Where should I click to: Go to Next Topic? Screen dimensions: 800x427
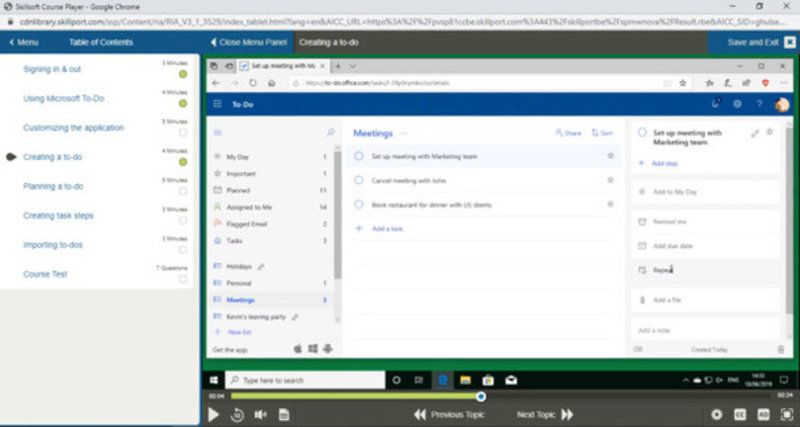[x=545, y=415]
